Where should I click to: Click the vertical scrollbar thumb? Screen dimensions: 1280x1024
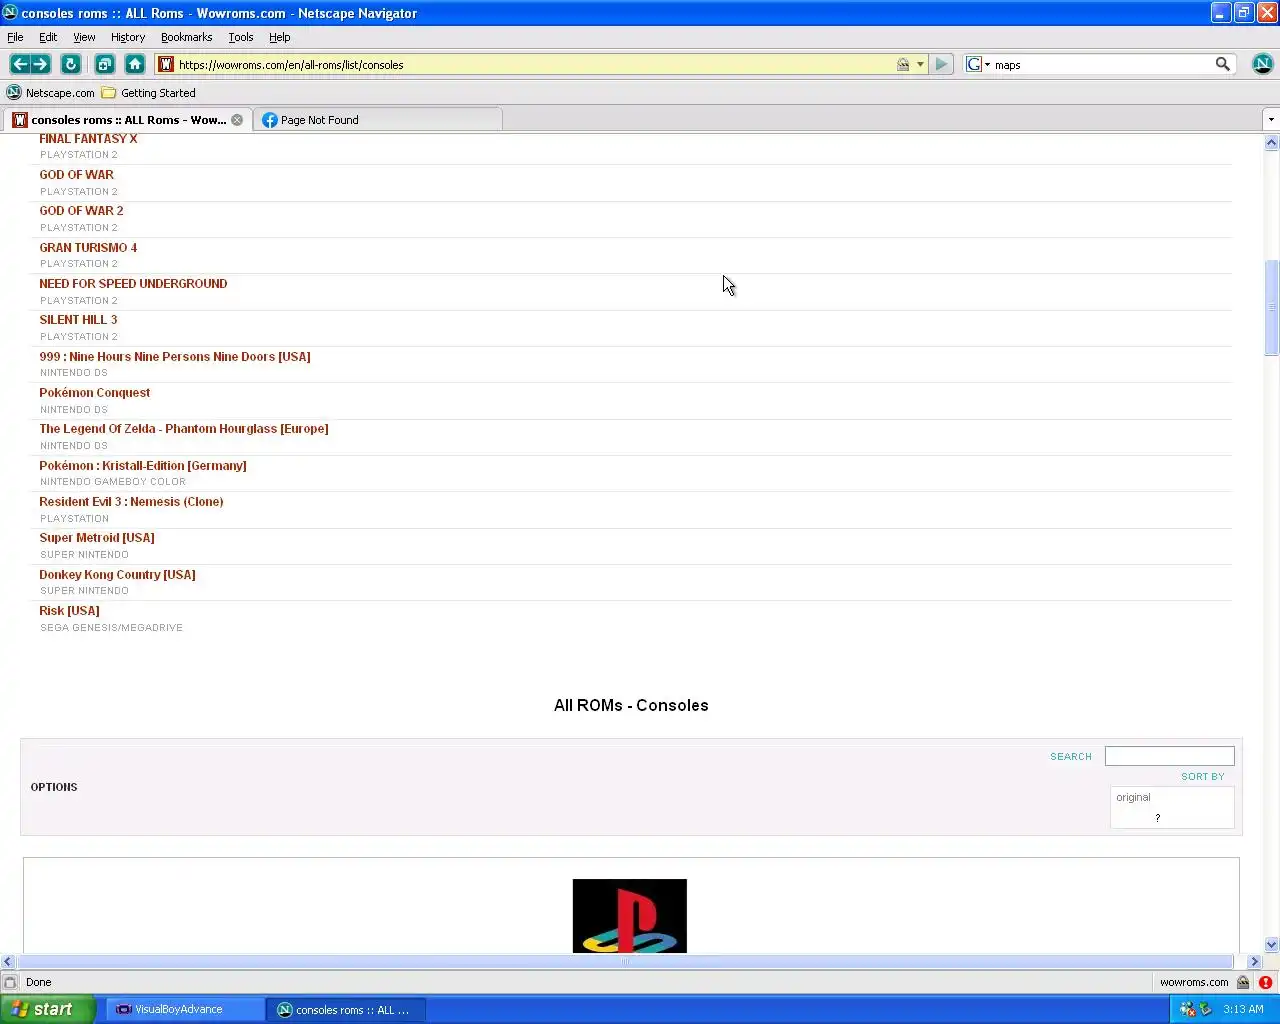(1272, 307)
